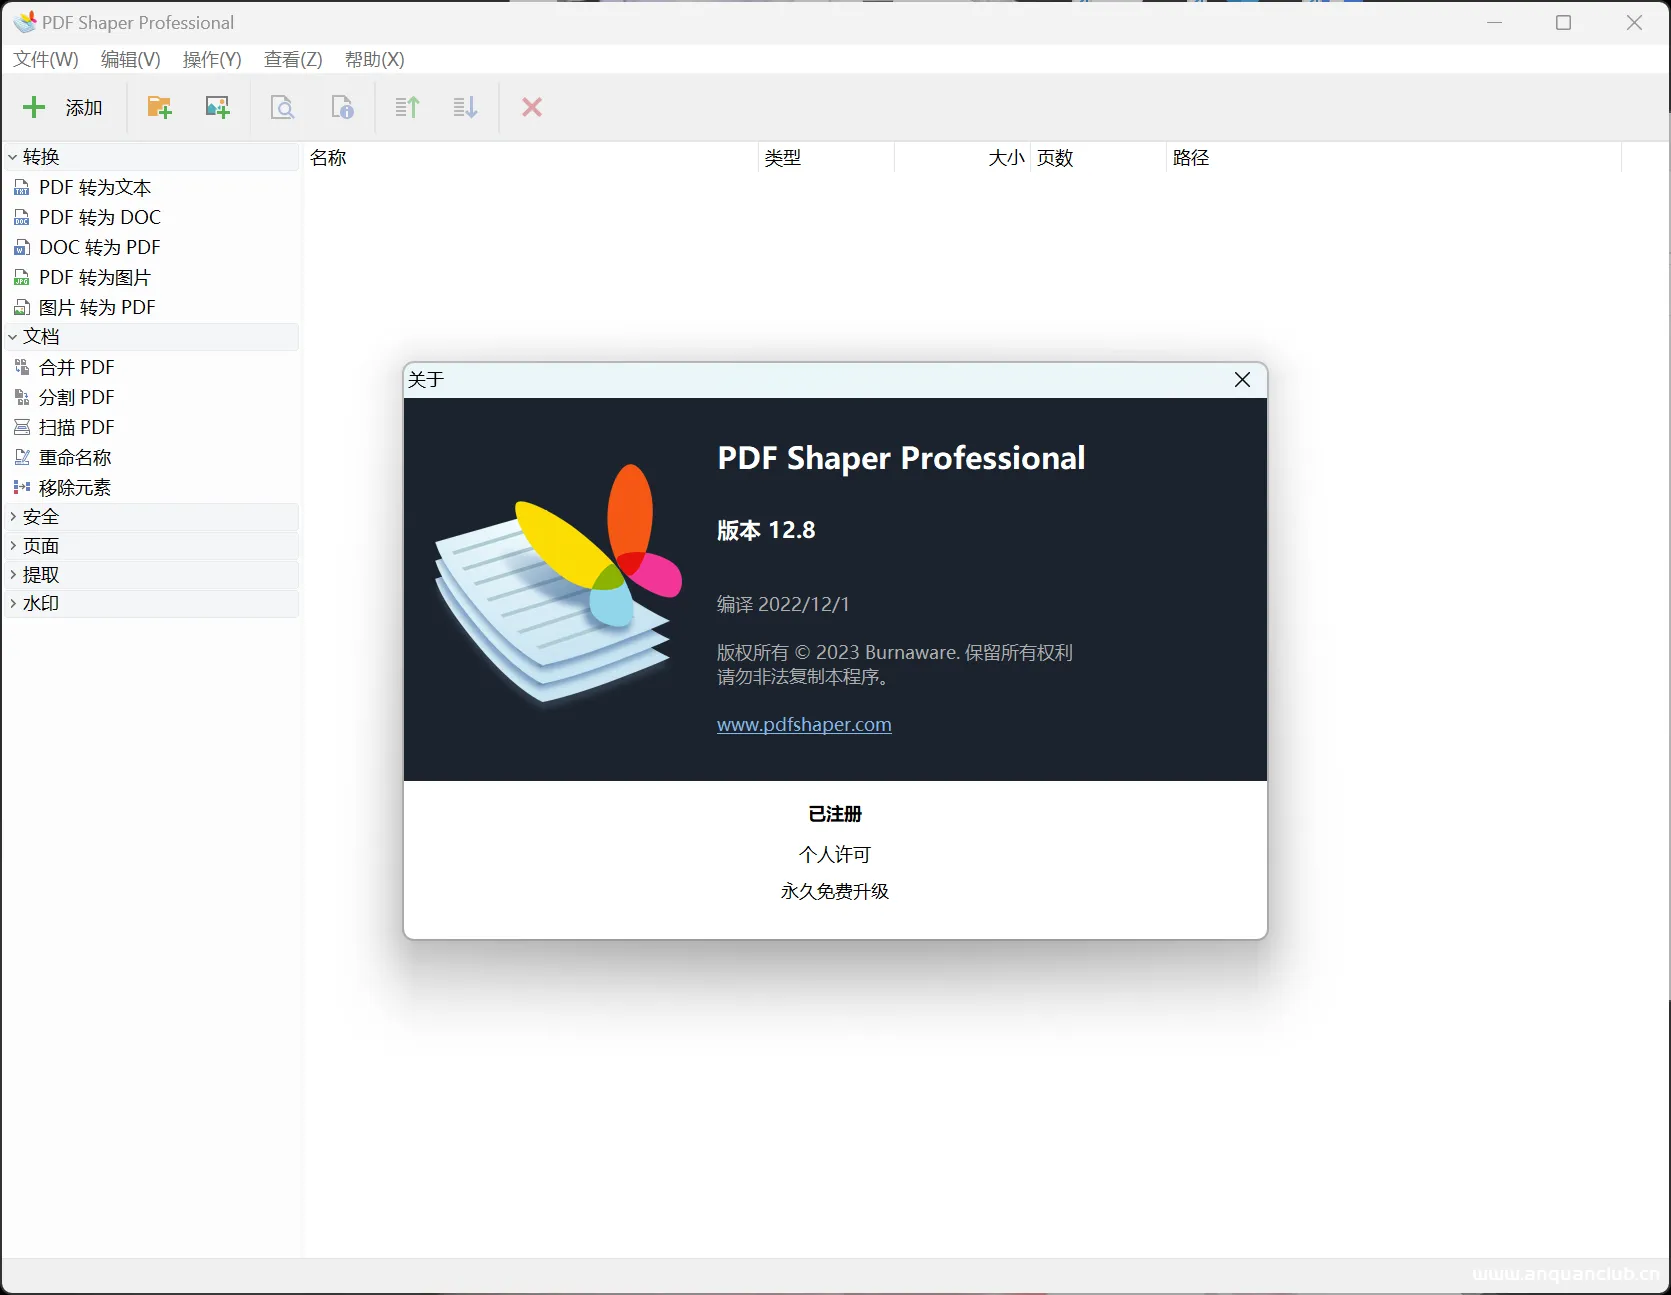Screen dimensions: 1671x1295
Task: Select the PDF 转为图片 tool
Action: coord(94,277)
